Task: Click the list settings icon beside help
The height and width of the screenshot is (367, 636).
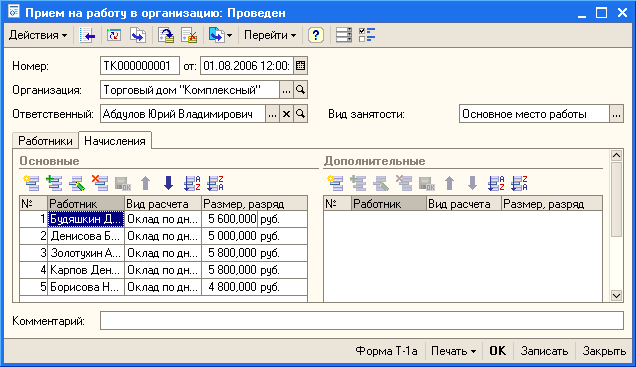Action: pos(344,35)
